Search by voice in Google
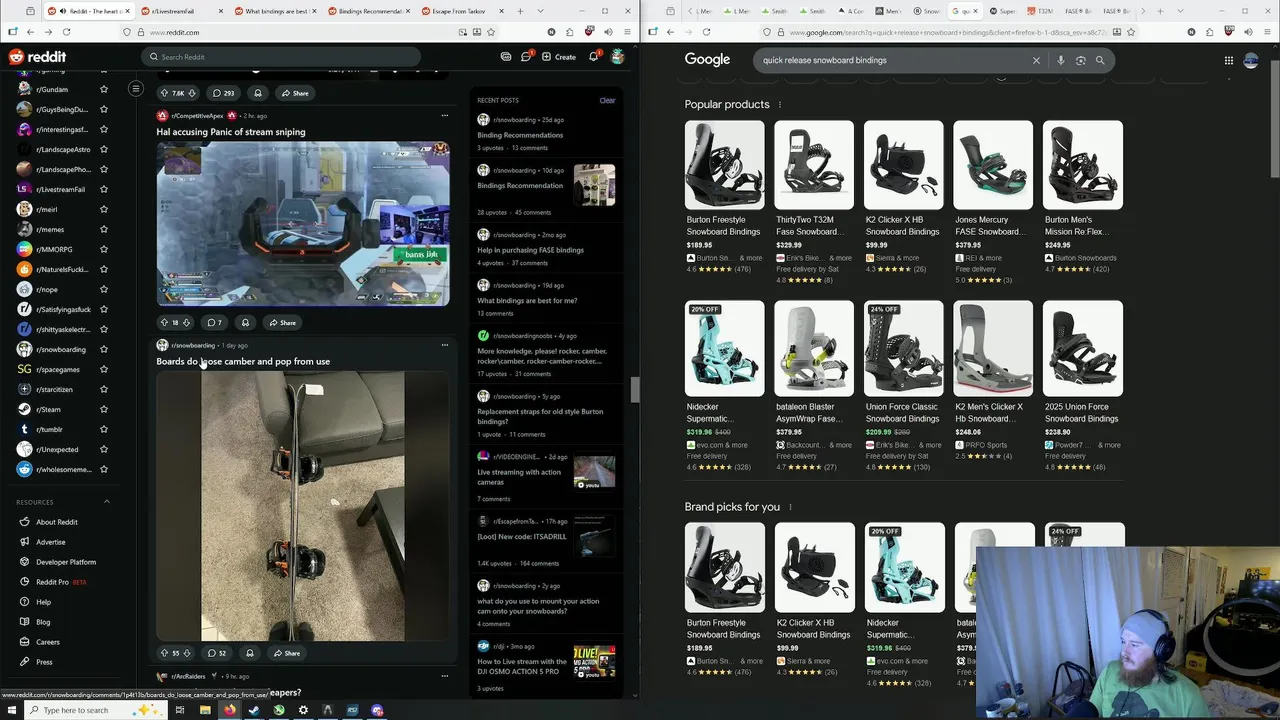Viewport: 1280px width, 720px height. point(1061,60)
